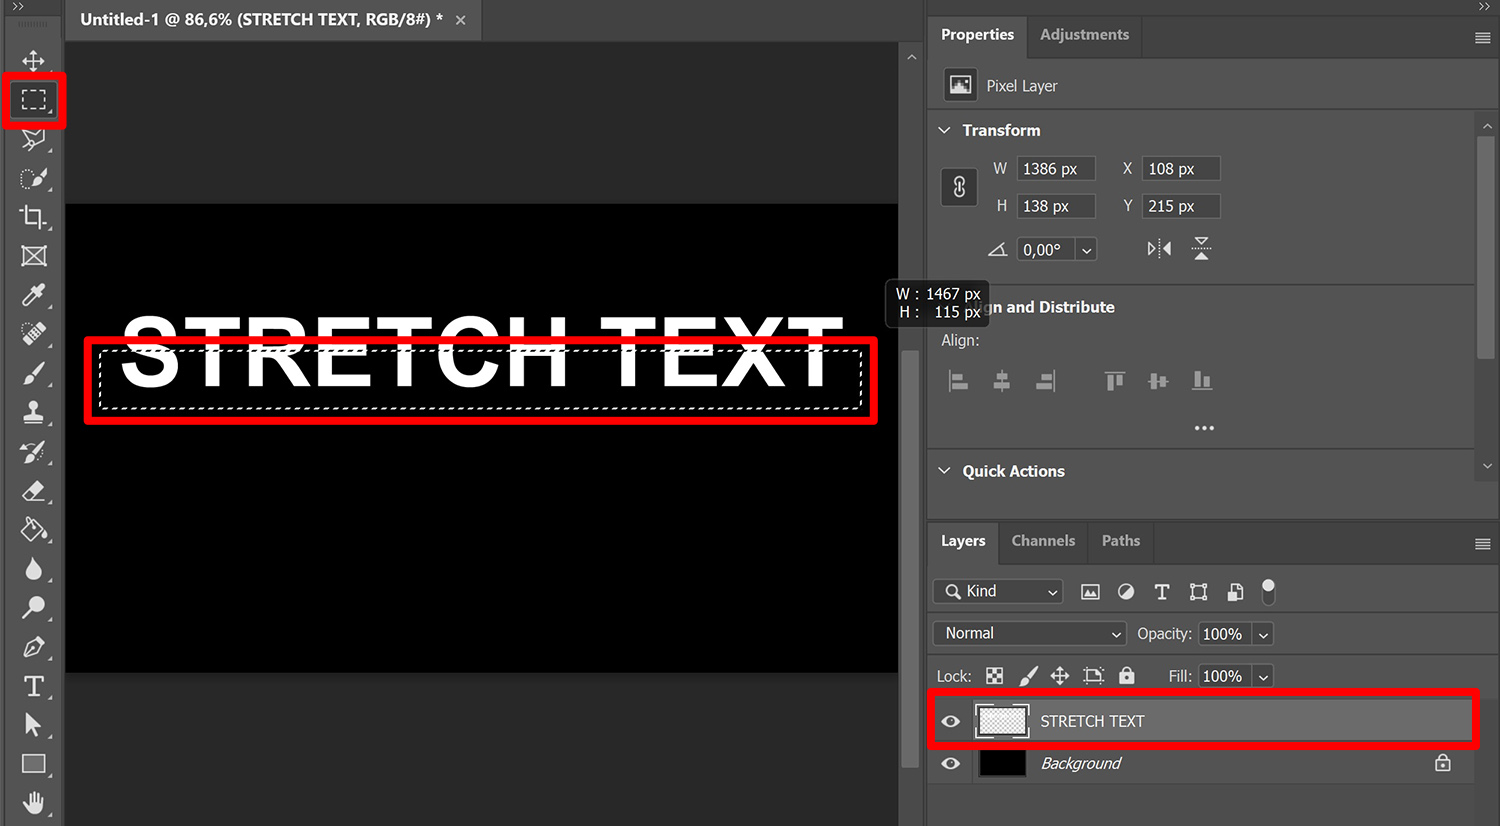Switch to the Channels tab
Screen dimensions: 1500x826
[1043, 541]
